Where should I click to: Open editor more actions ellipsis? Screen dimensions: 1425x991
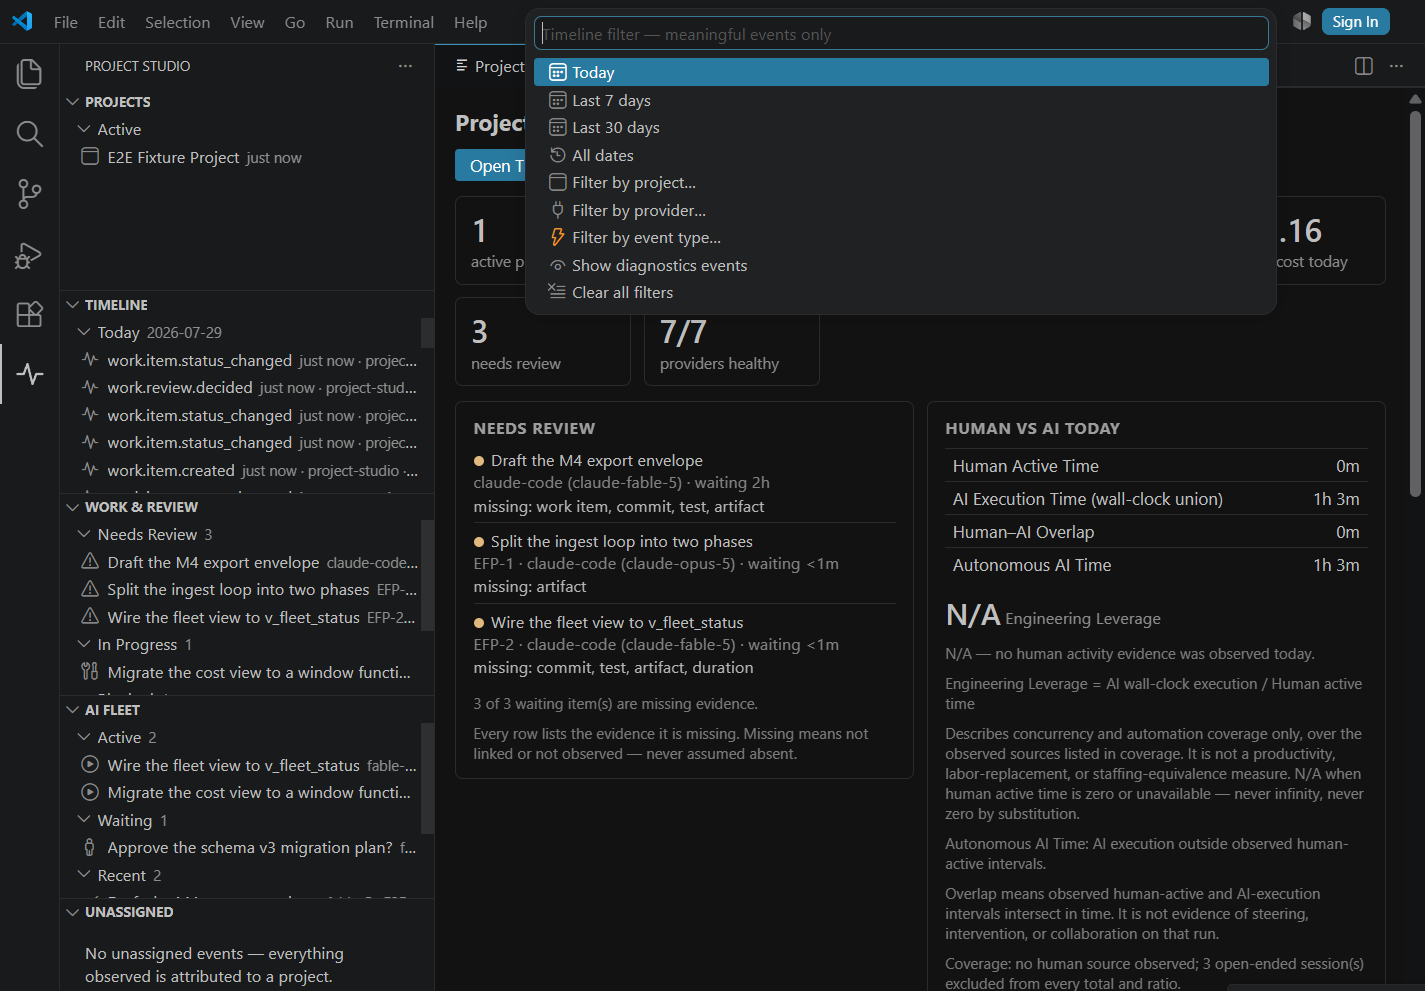pyautogui.click(x=1396, y=66)
